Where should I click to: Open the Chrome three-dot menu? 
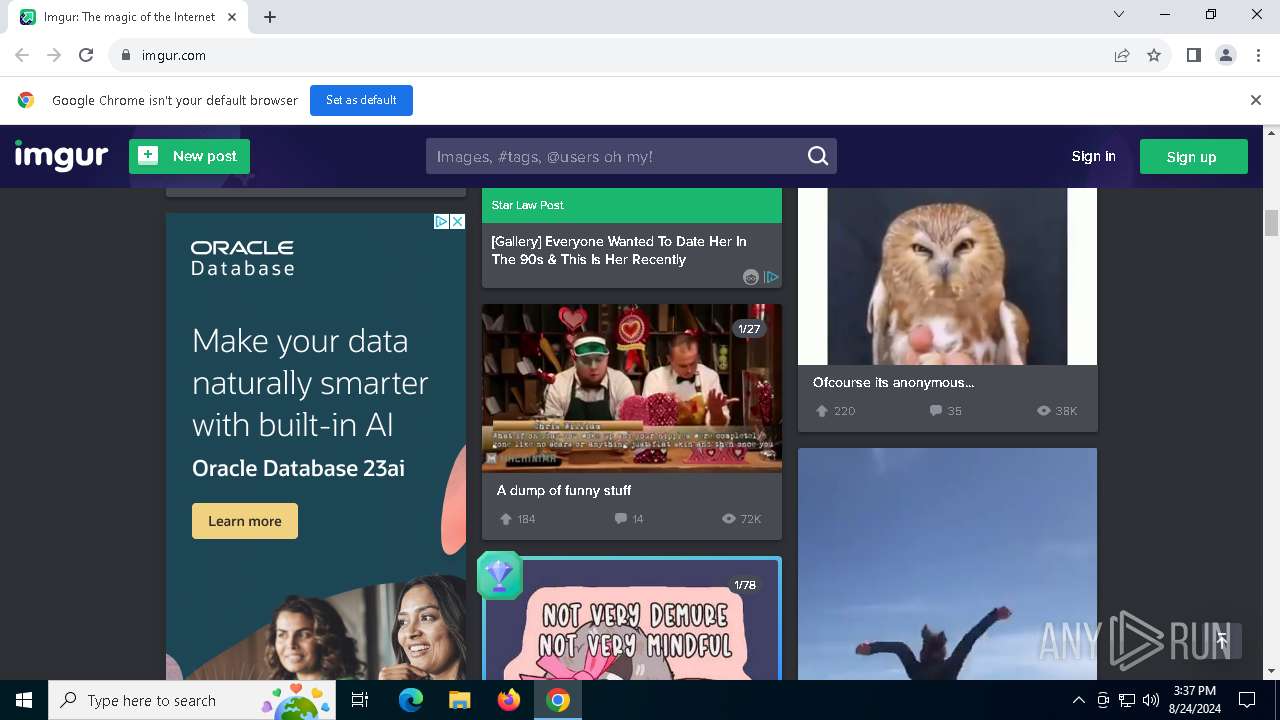click(x=1257, y=55)
